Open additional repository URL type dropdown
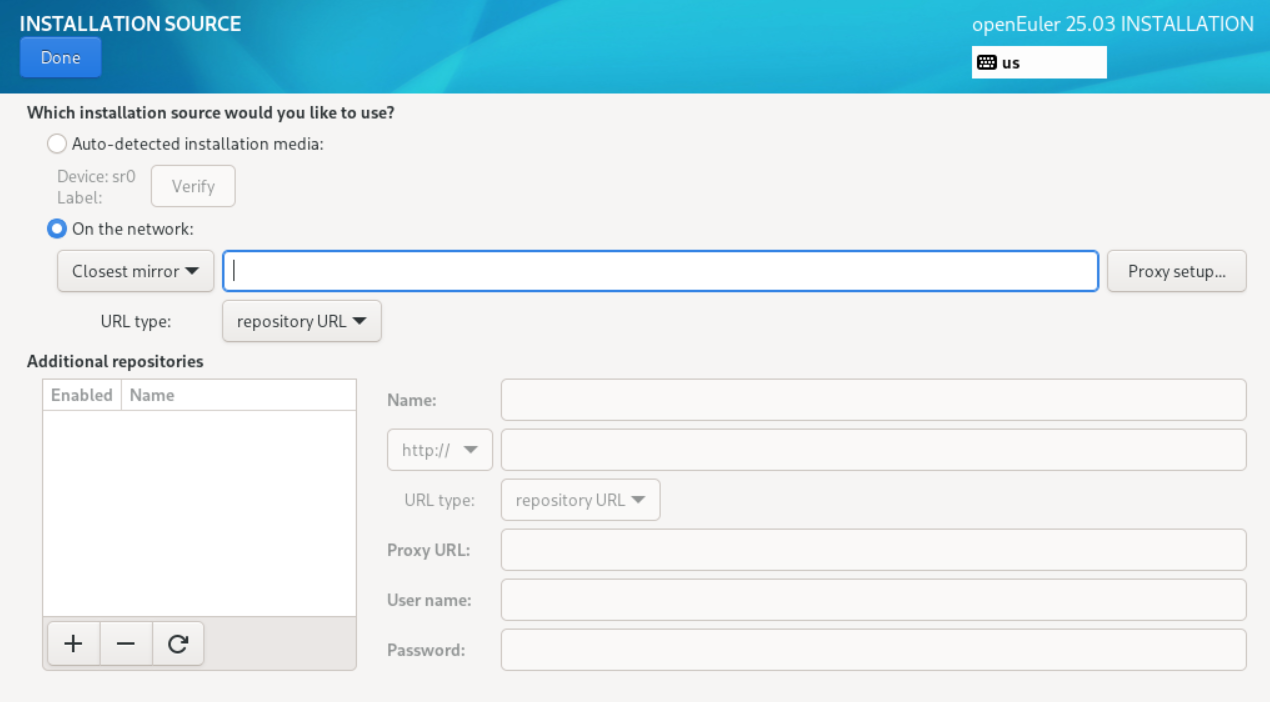This screenshot has width=1270, height=702. pos(580,500)
